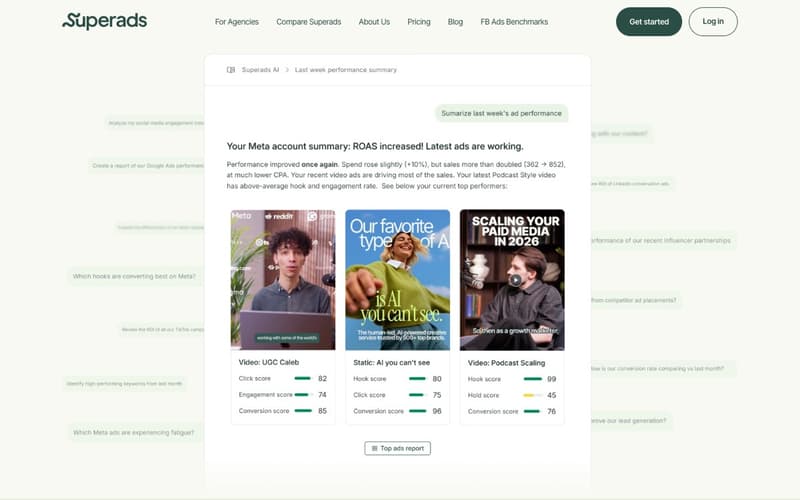Open the AI you can't see ad image
The image size is (800, 500).
click(397, 280)
